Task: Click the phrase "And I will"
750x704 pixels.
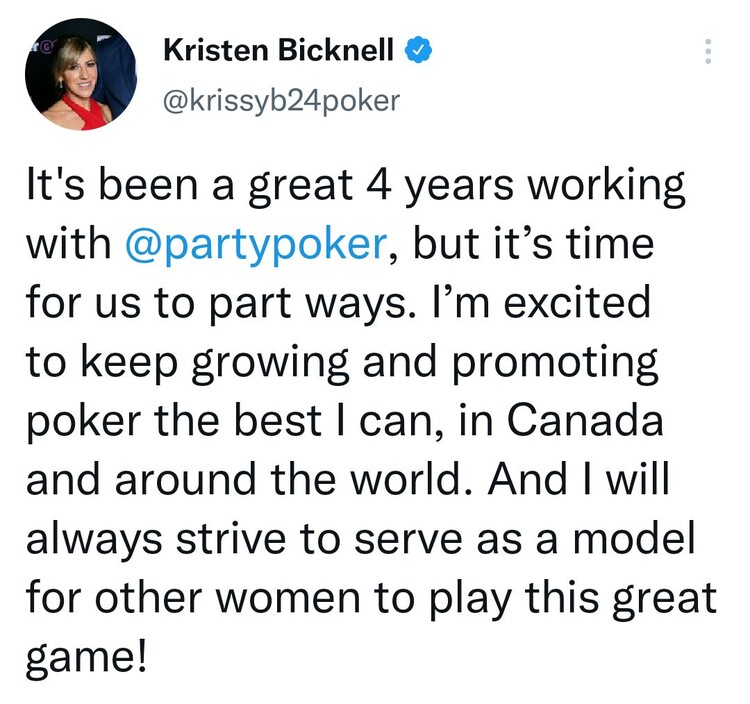Action: [x=578, y=479]
